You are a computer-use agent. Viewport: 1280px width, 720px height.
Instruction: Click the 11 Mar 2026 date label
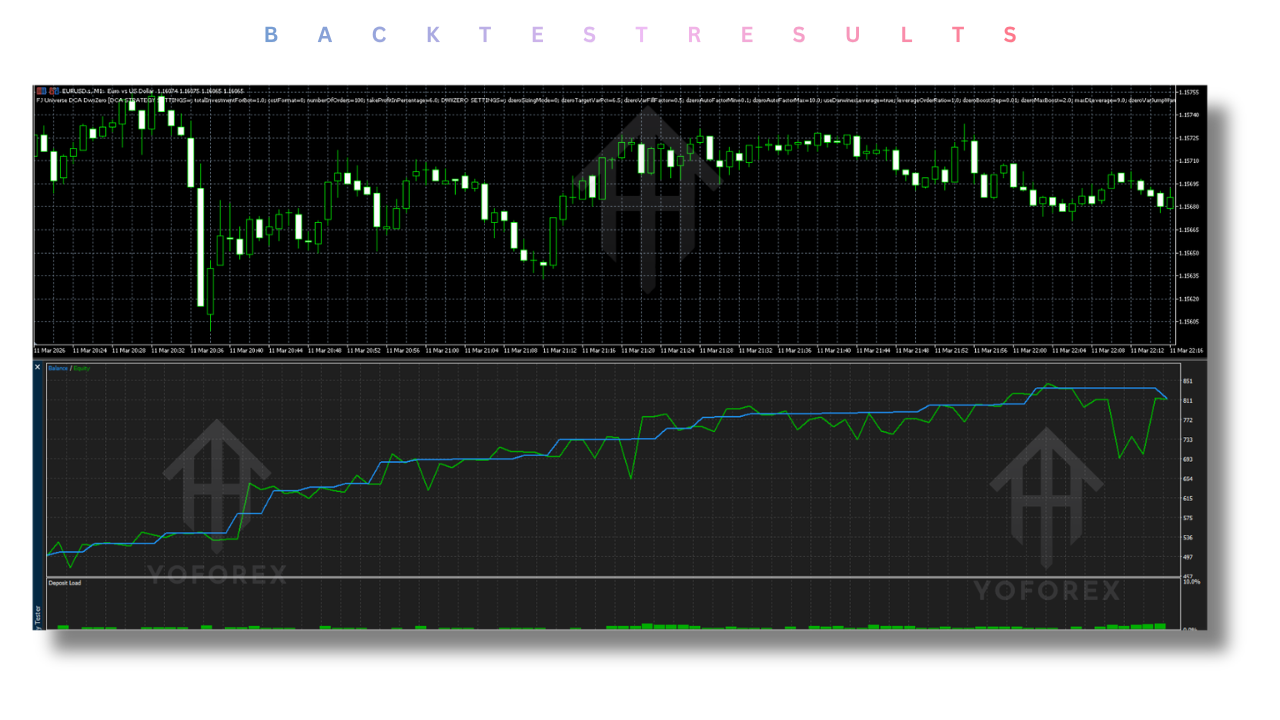coord(50,351)
